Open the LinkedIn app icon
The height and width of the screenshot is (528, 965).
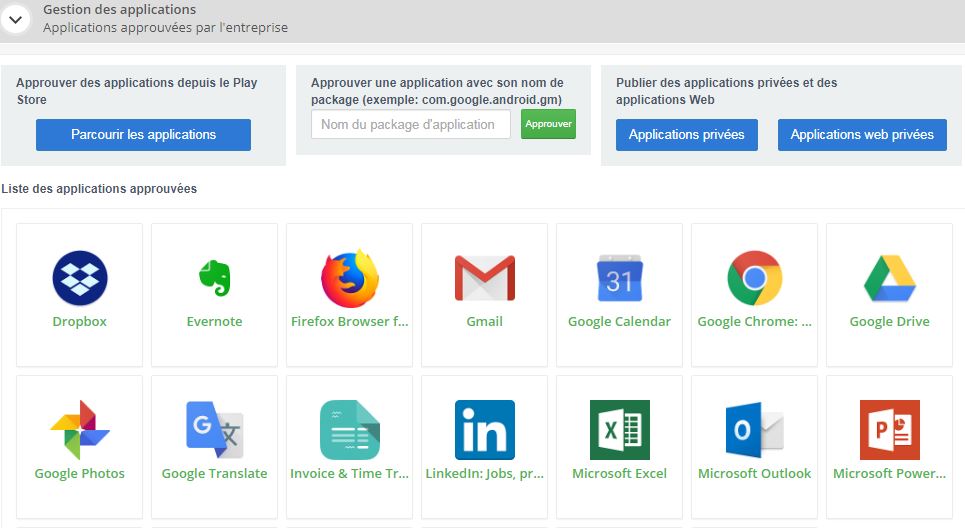485,430
